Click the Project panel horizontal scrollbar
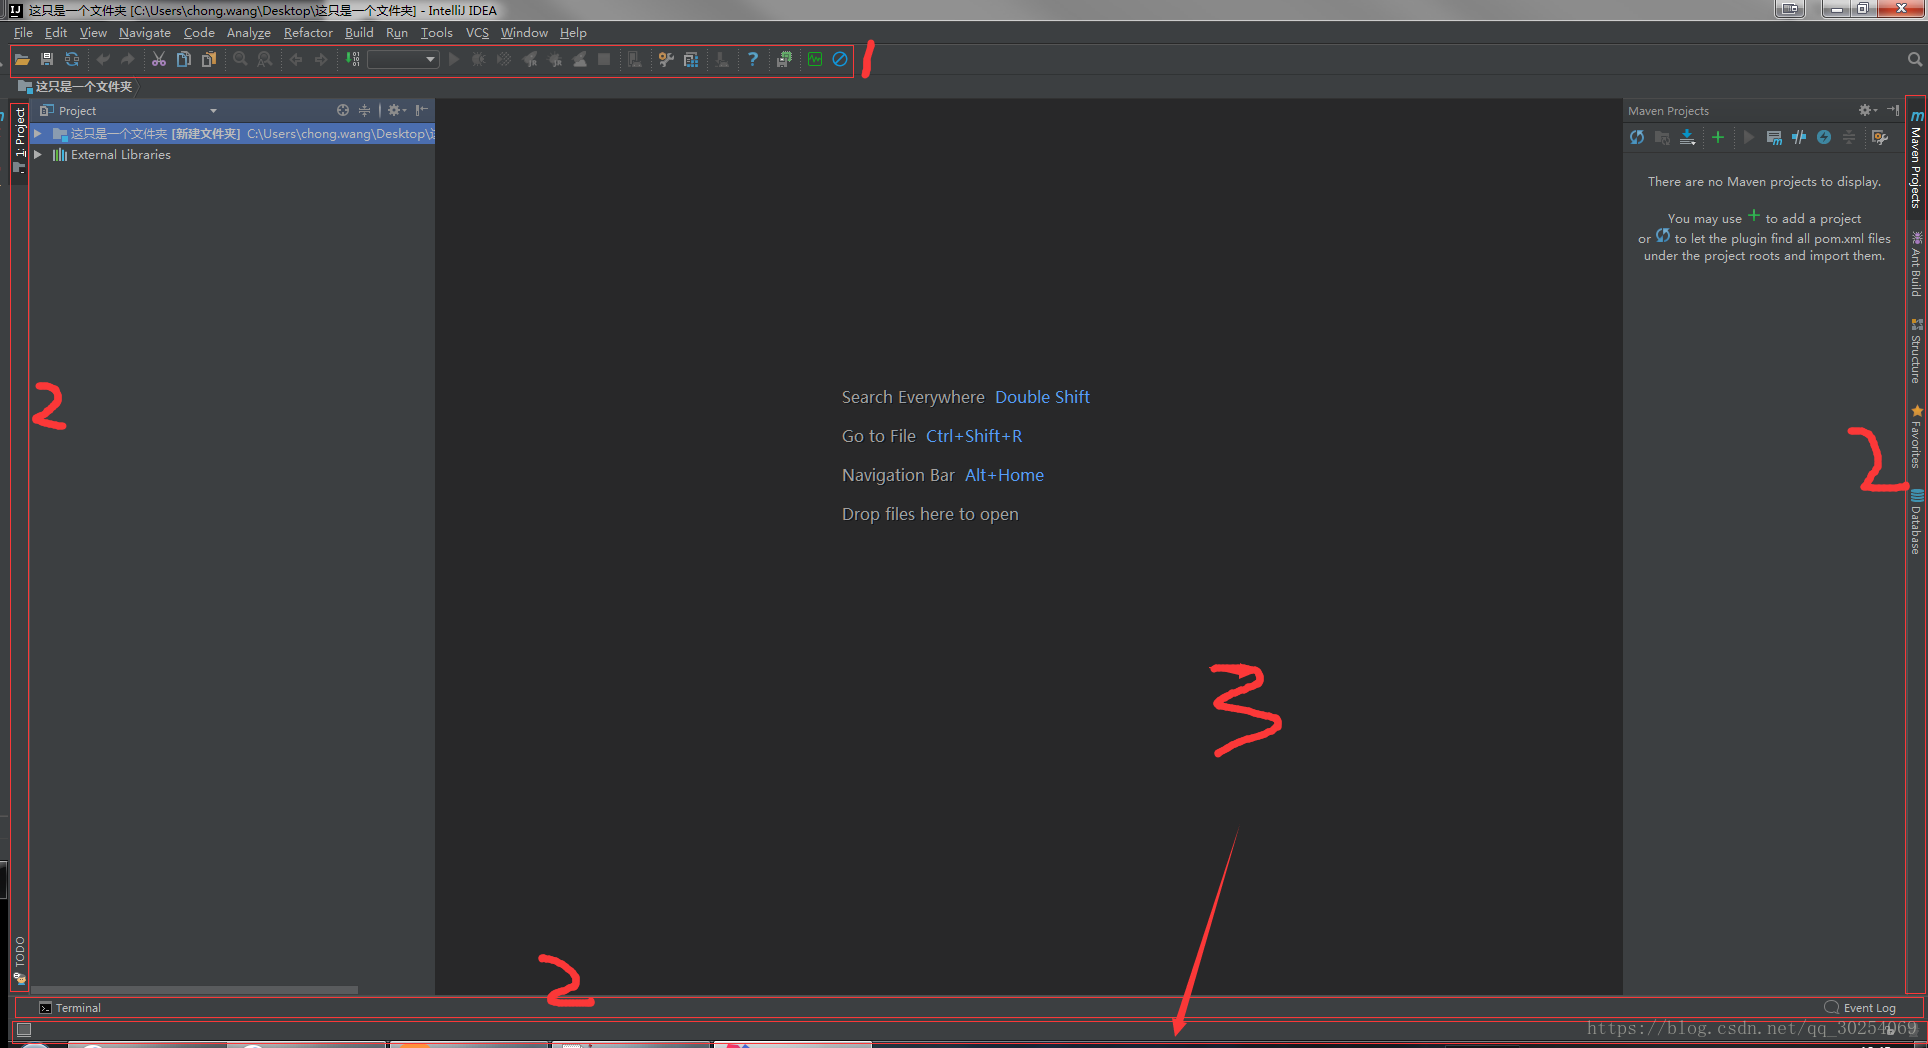Image resolution: width=1928 pixels, height=1048 pixels. [x=195, y=990]
